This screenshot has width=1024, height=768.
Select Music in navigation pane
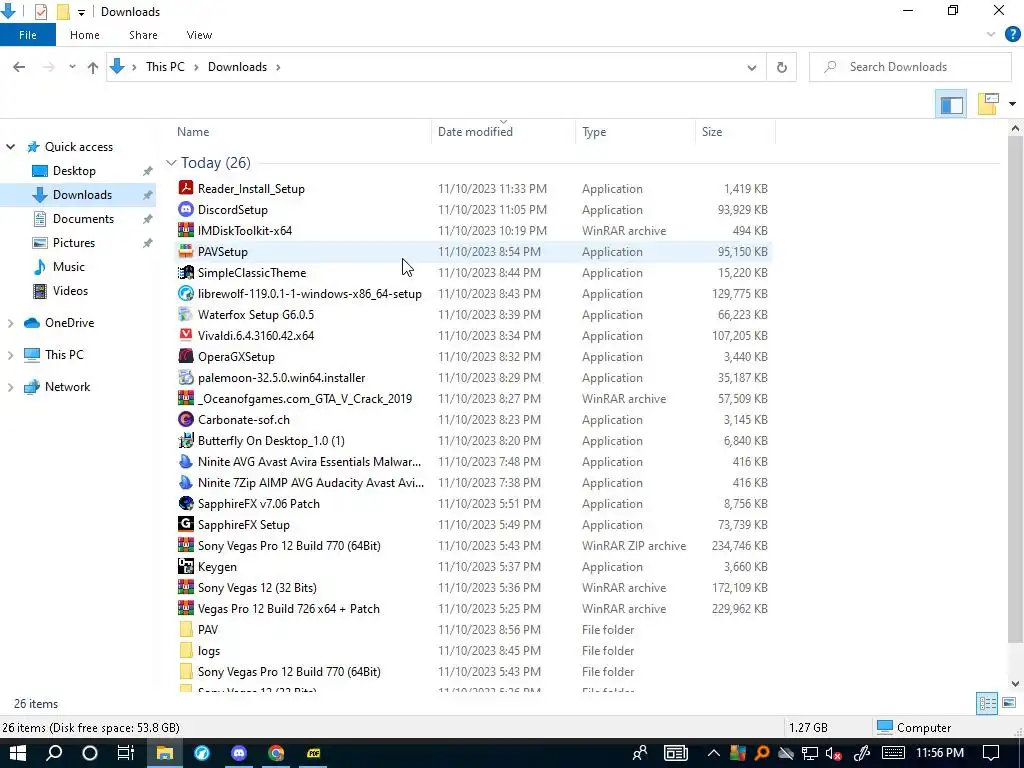69,266
